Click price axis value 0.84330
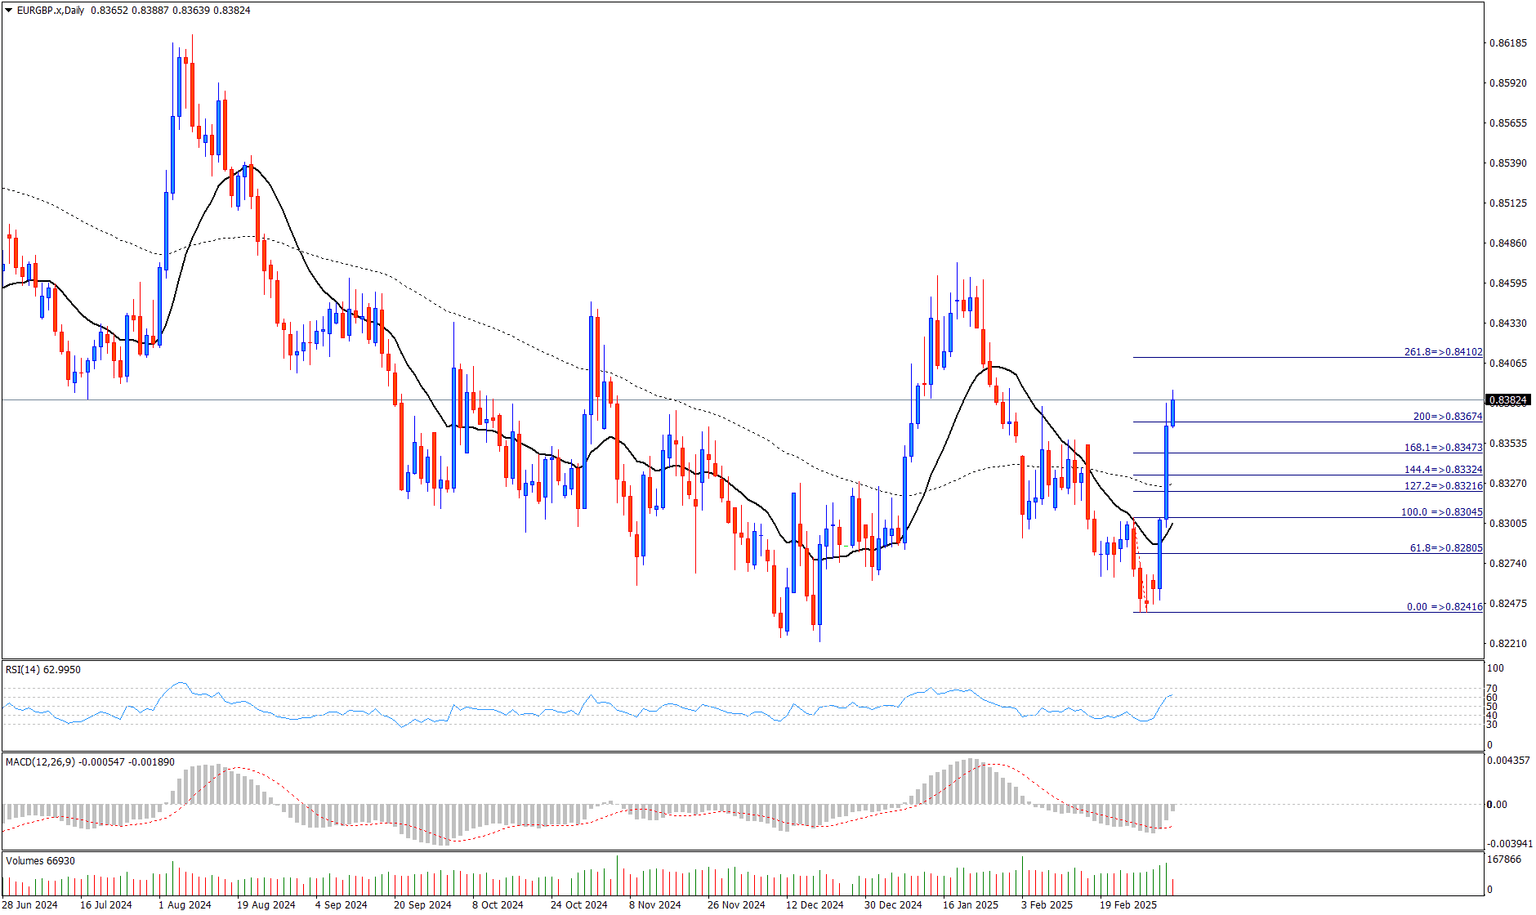Image resolution: width=1536 pixels, height=915 pixels. coord(1508,323)
